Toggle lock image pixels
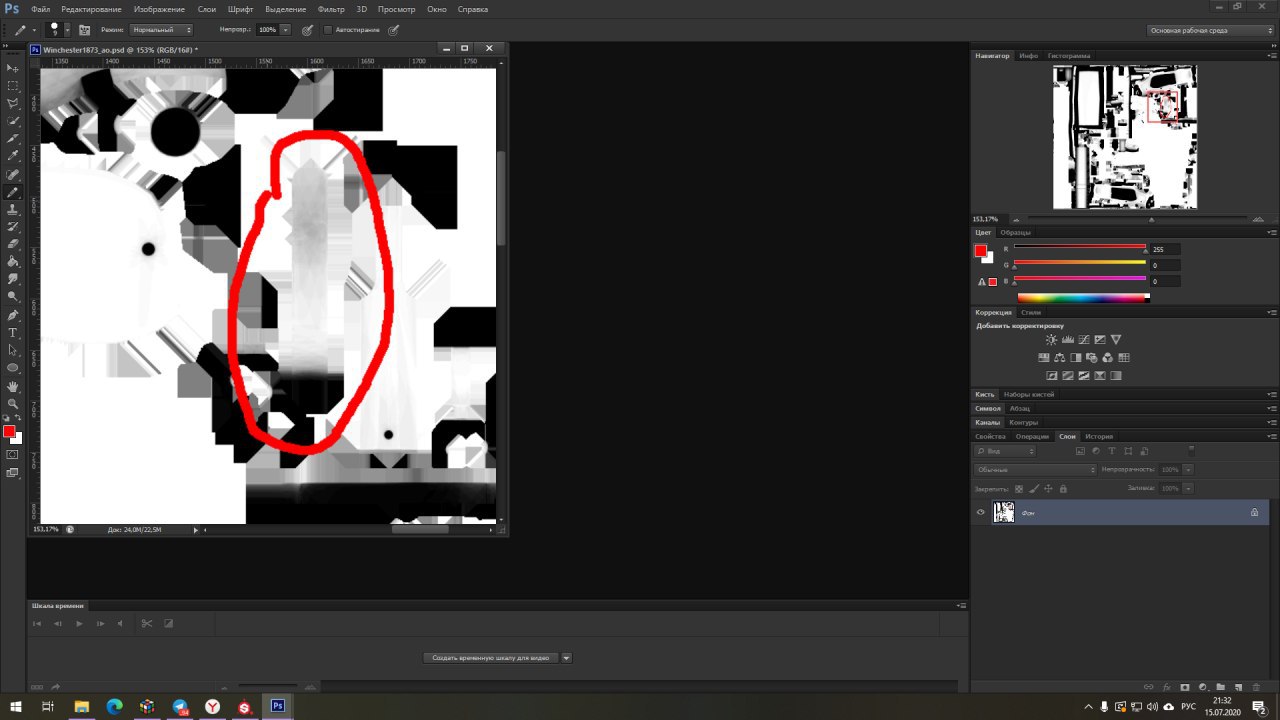This screenshot has width=1280, height=720. pos(1034,489)
